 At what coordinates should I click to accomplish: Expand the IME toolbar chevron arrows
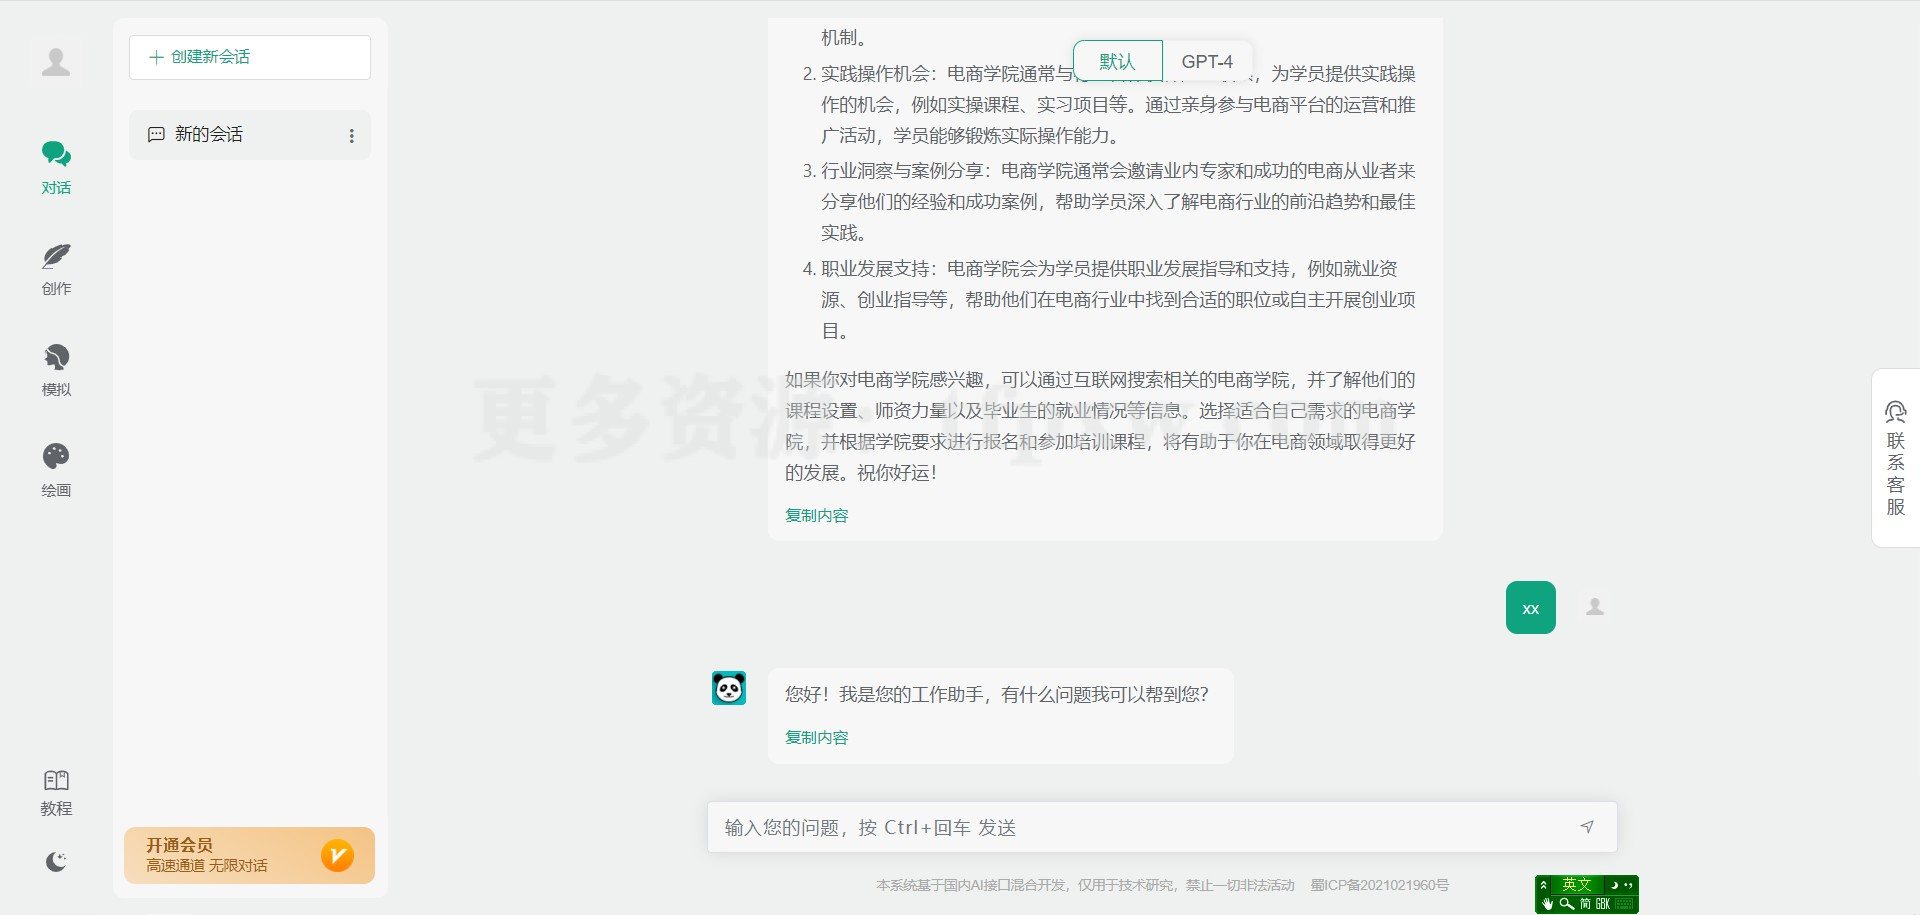click(1543, 885)
